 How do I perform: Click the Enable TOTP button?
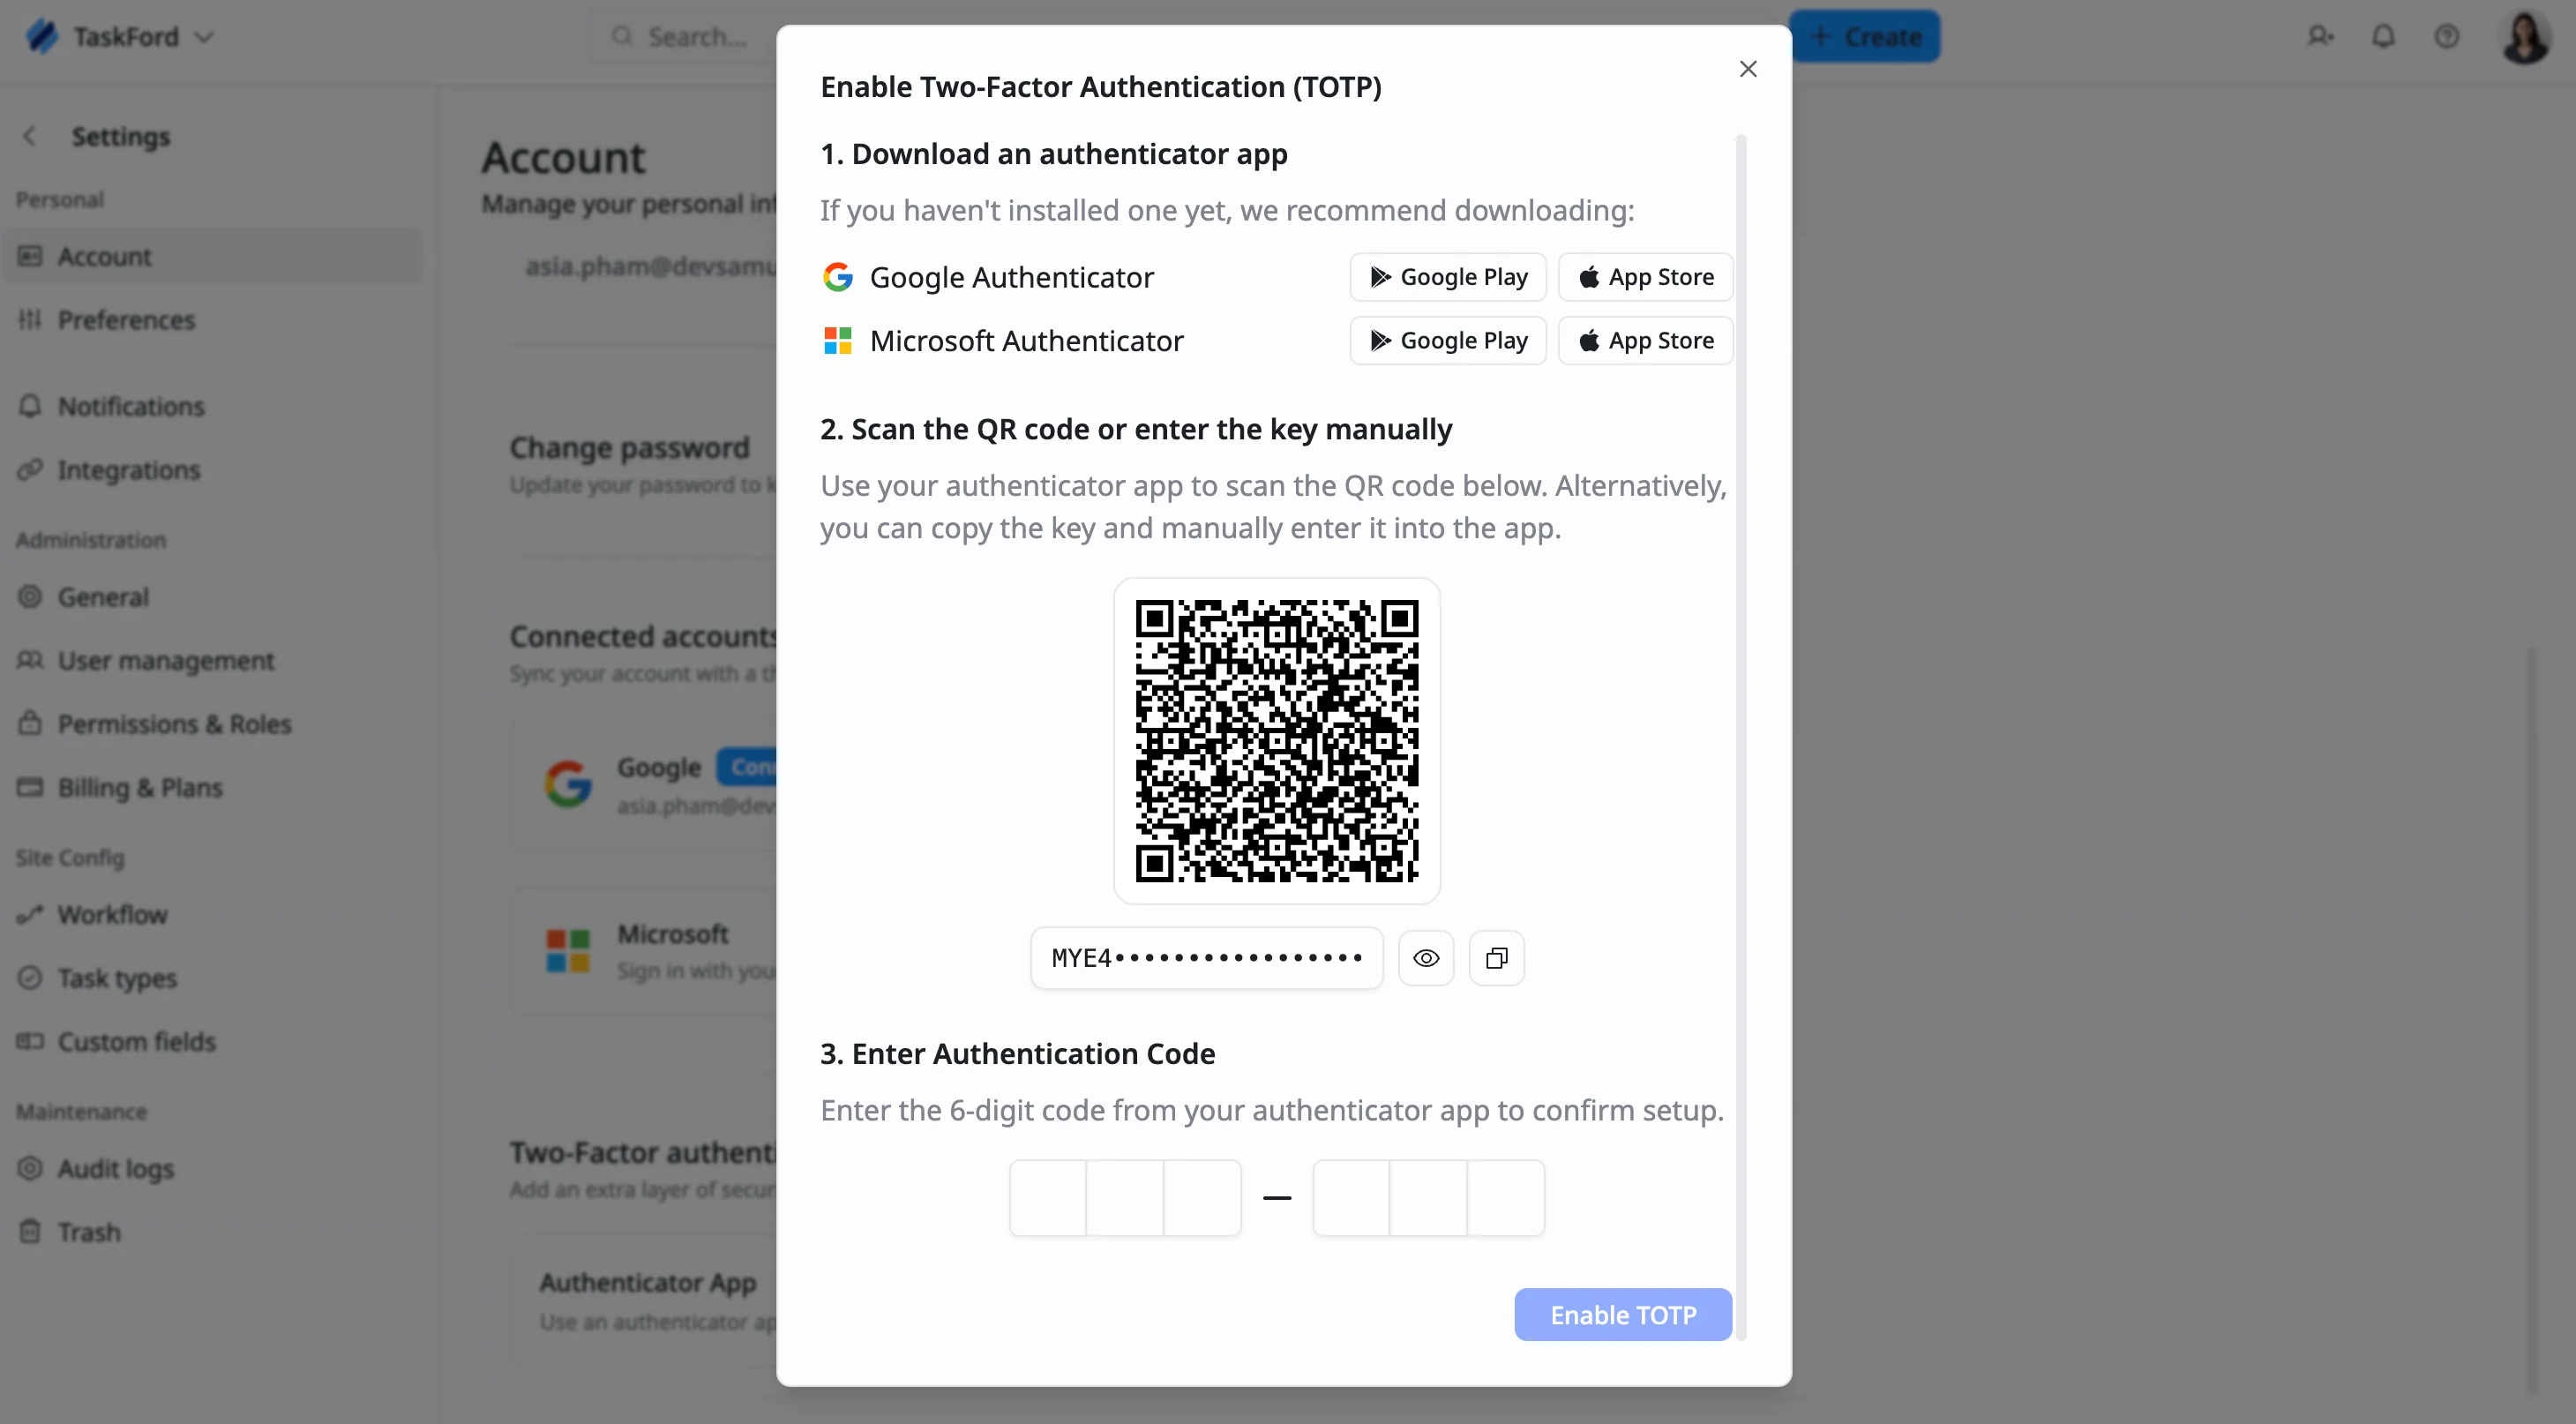(1623, 1314)
